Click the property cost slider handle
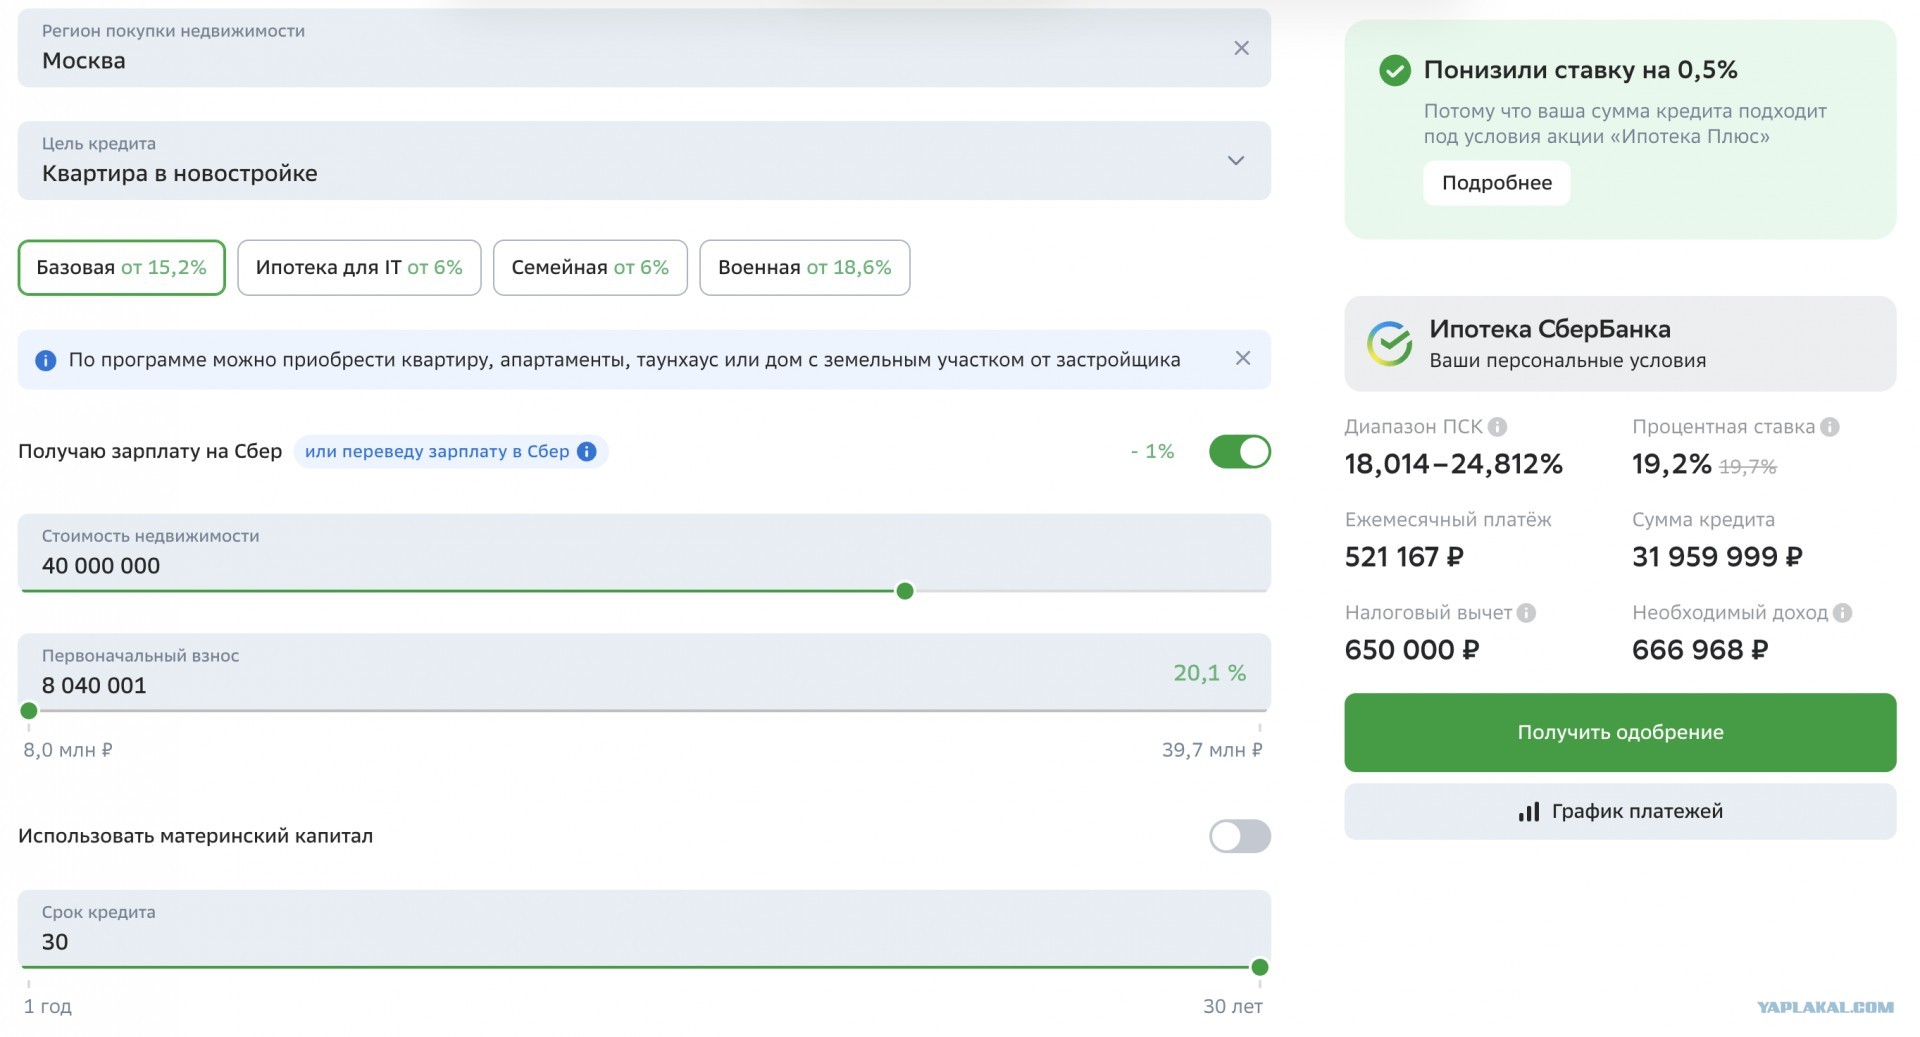The image size is (1920, 1037). pyautogui.click(x=905, y=591)
